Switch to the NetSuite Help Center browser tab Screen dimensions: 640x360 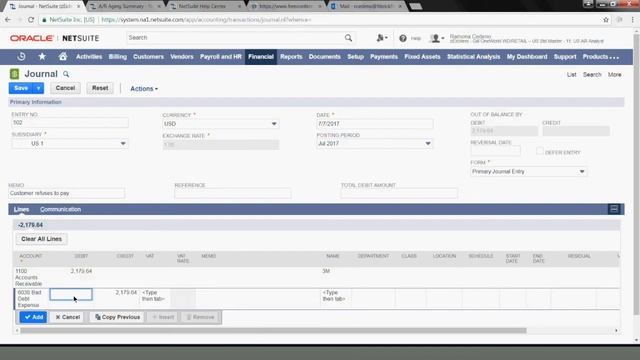point(203,7)
